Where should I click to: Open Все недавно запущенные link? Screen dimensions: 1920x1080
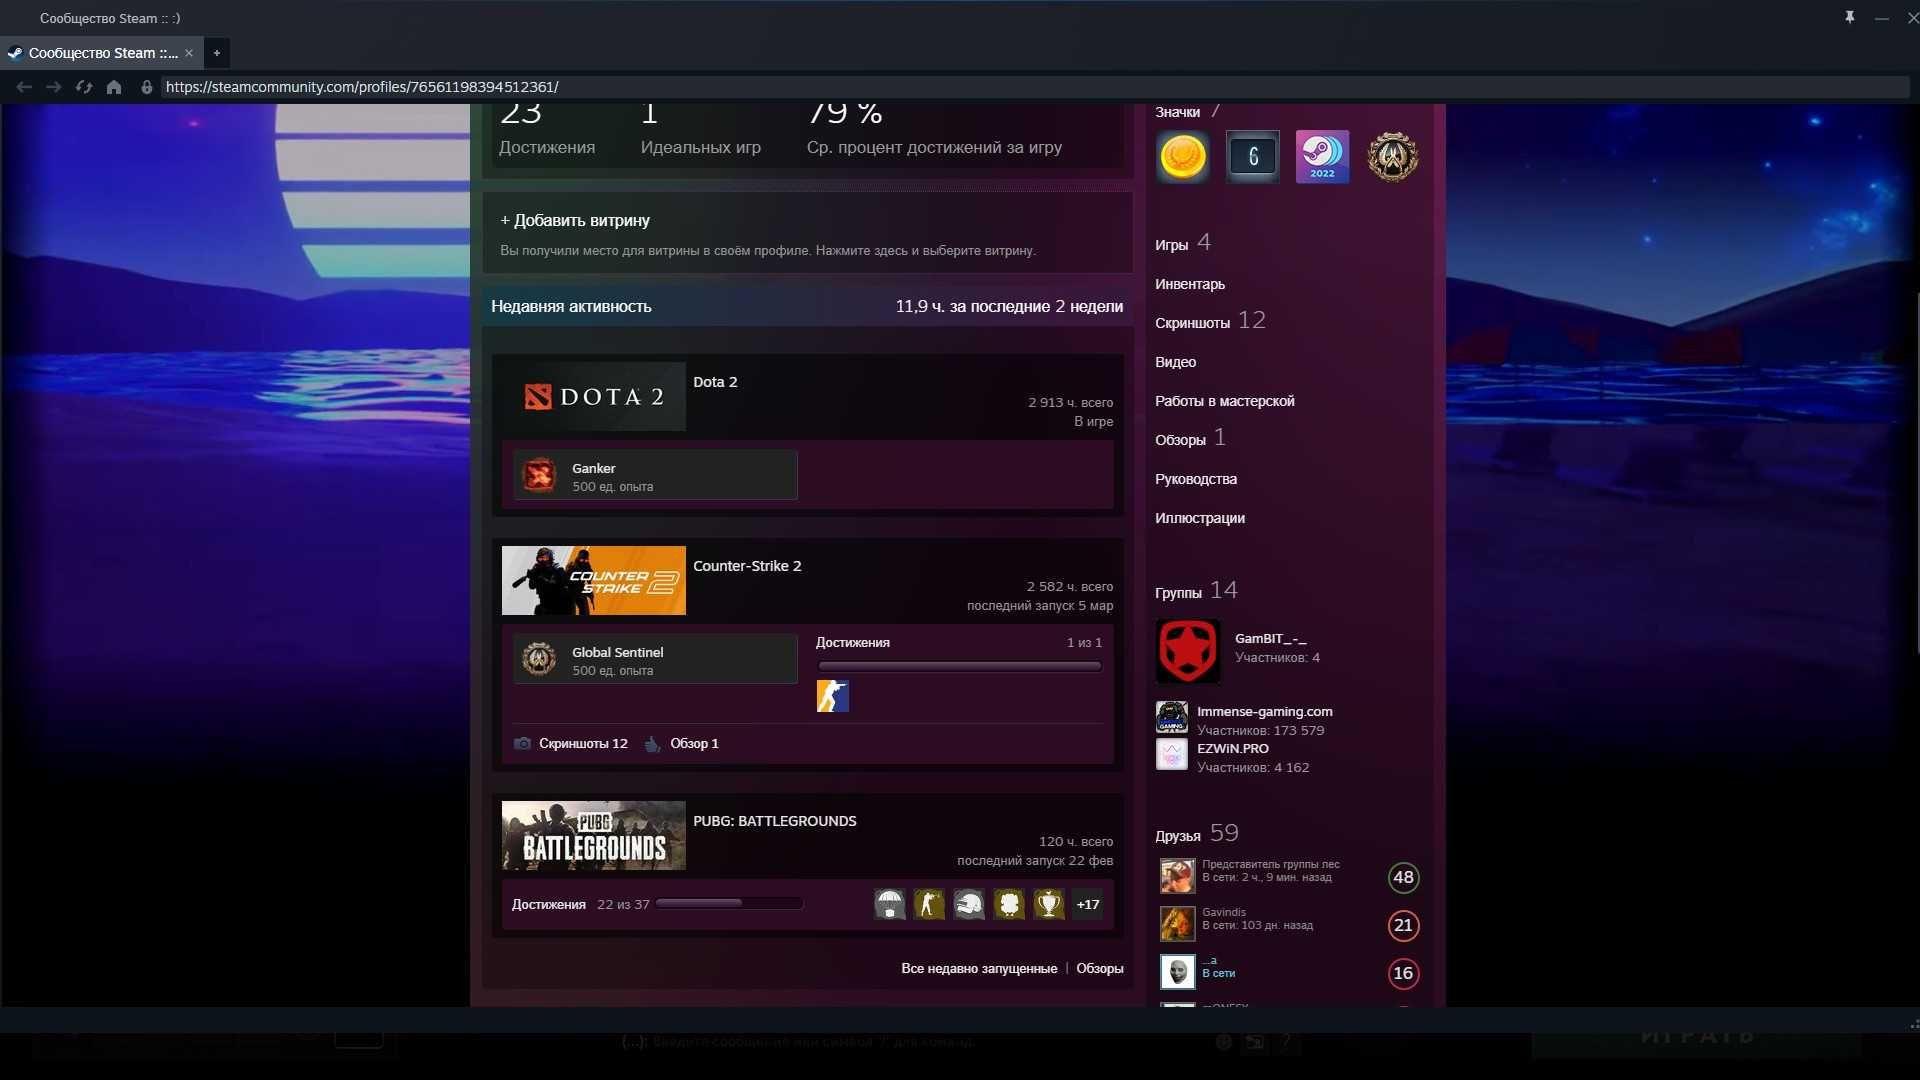(x=979, y=969)
